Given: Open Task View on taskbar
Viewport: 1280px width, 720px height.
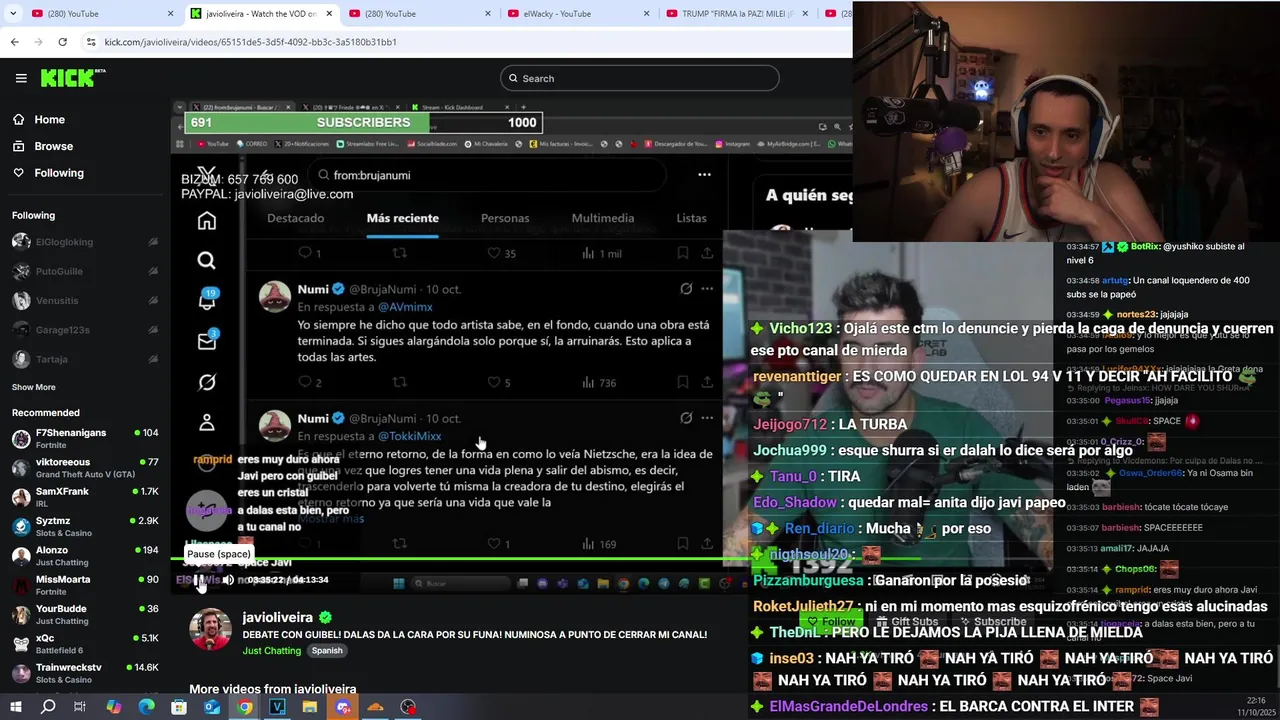Looking at the screenshot, I should coord(80,707).
